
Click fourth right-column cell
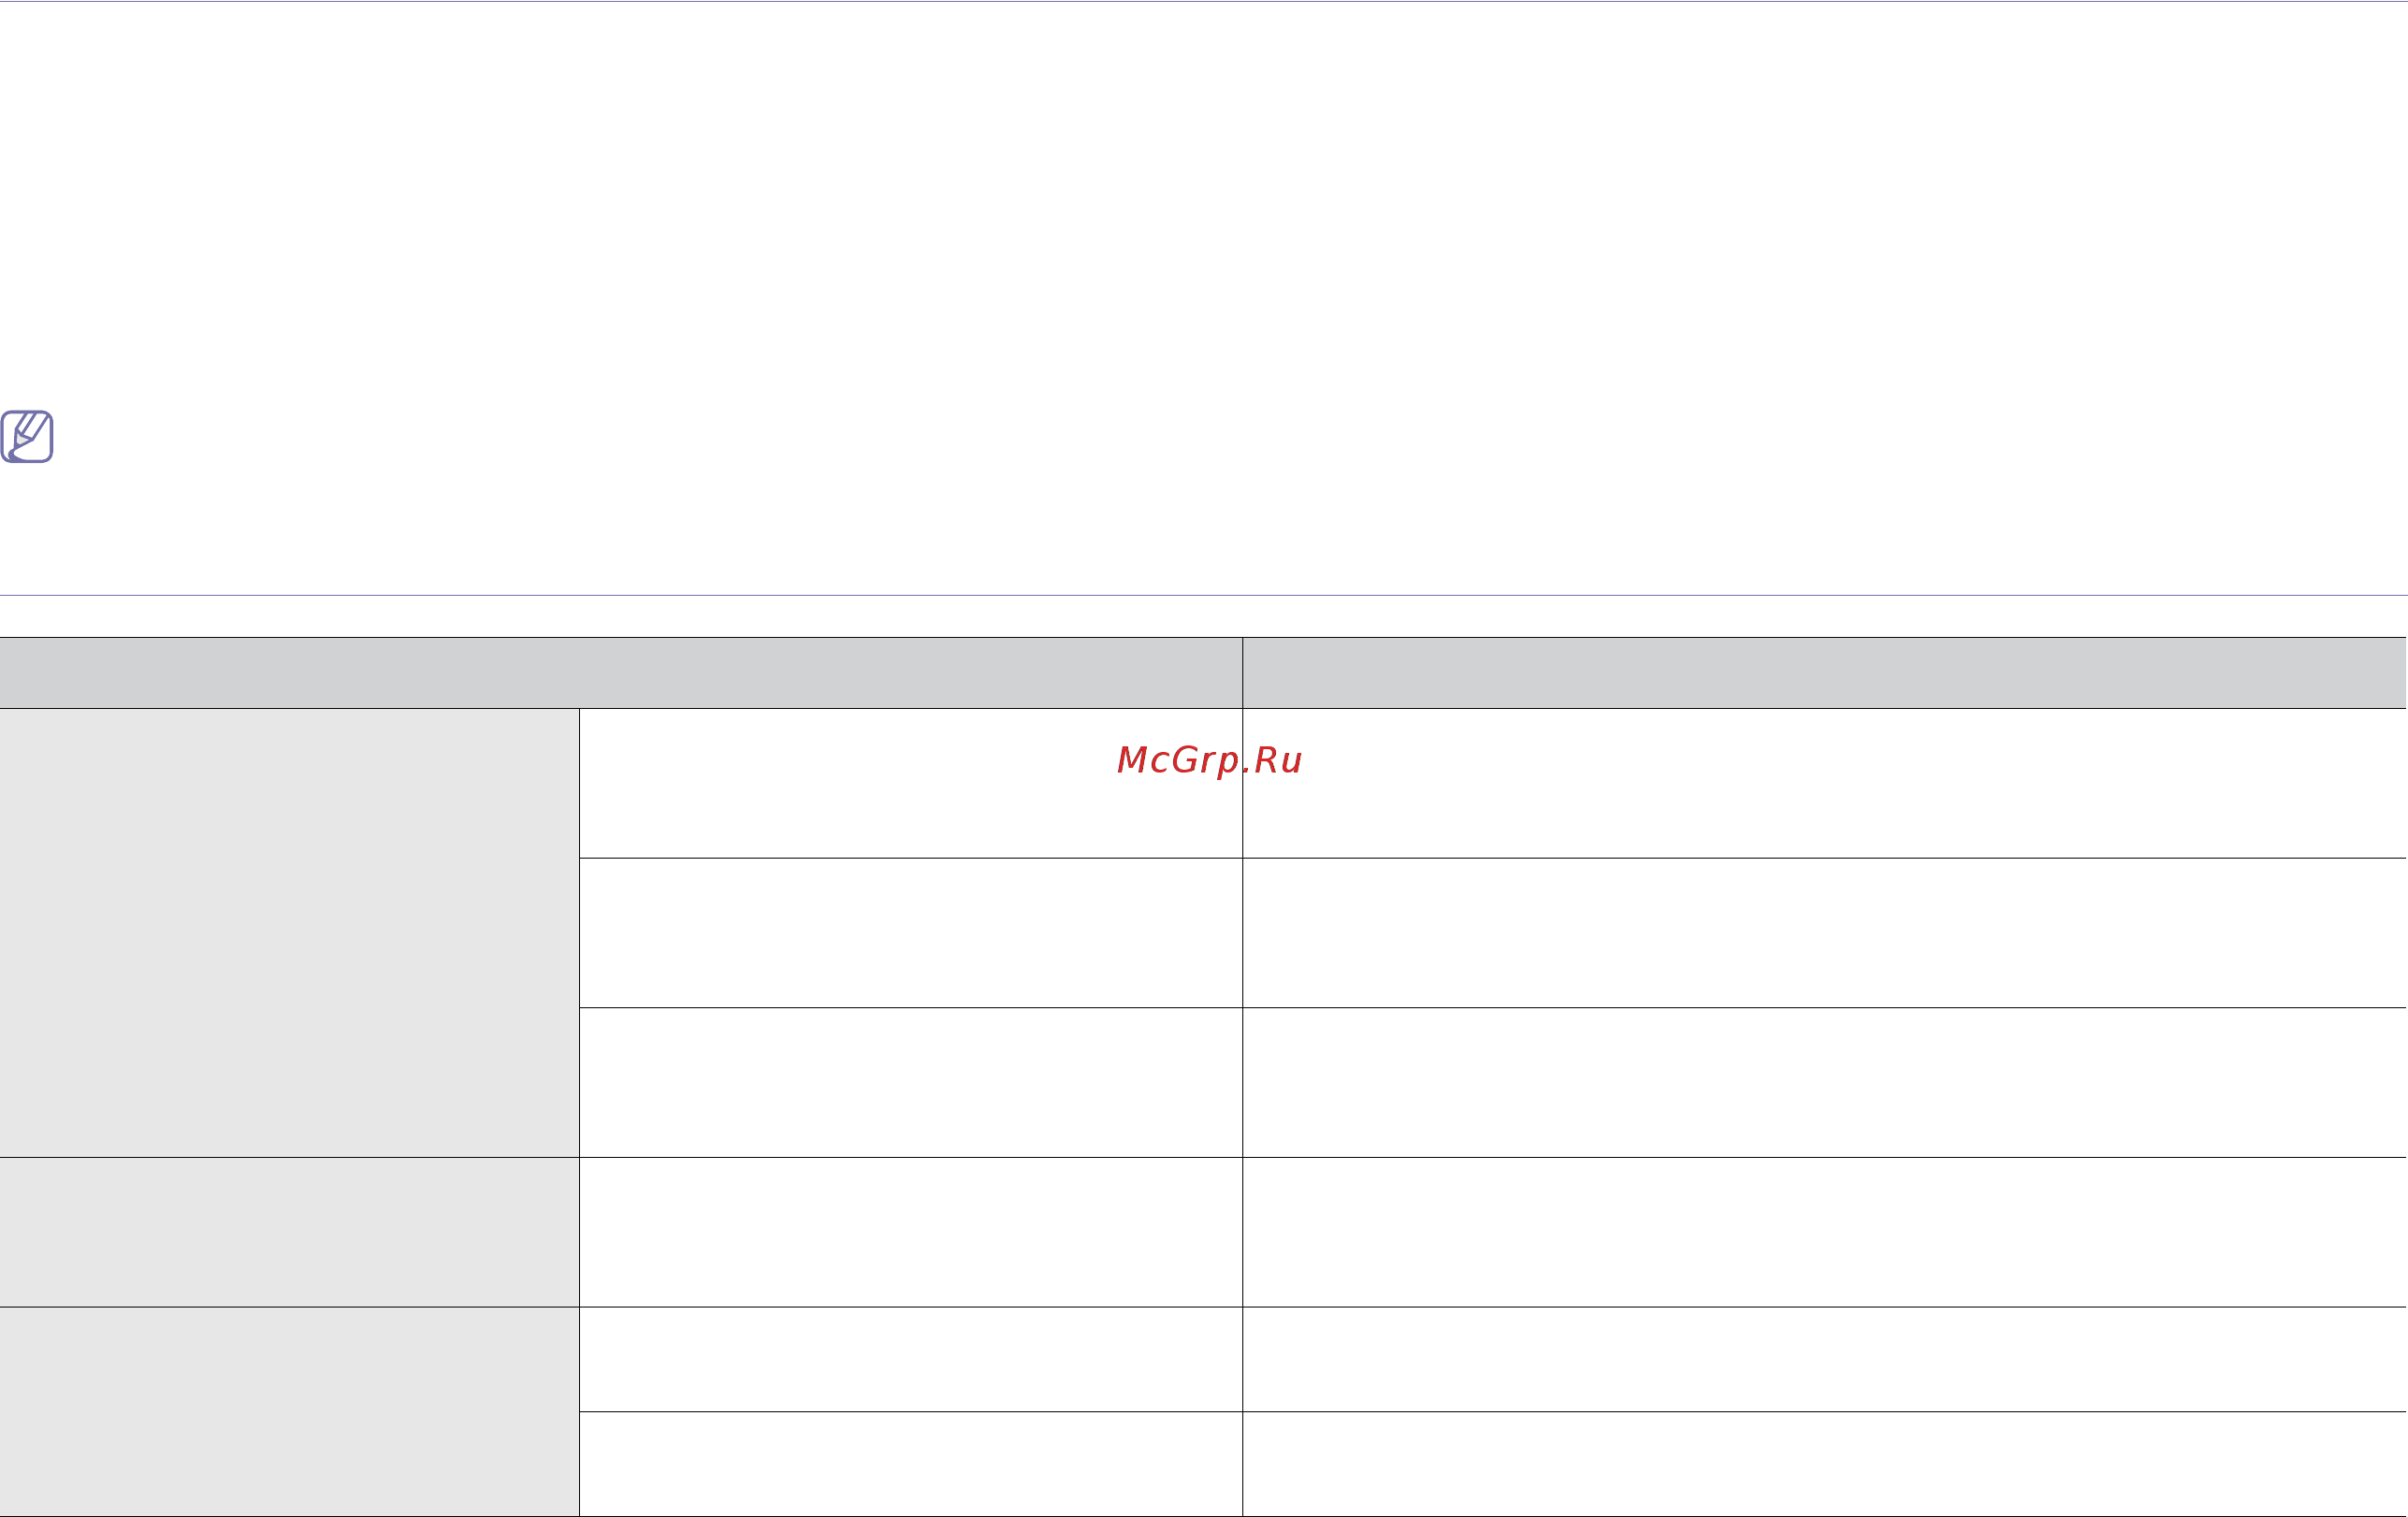(x=1824, y=1232)
